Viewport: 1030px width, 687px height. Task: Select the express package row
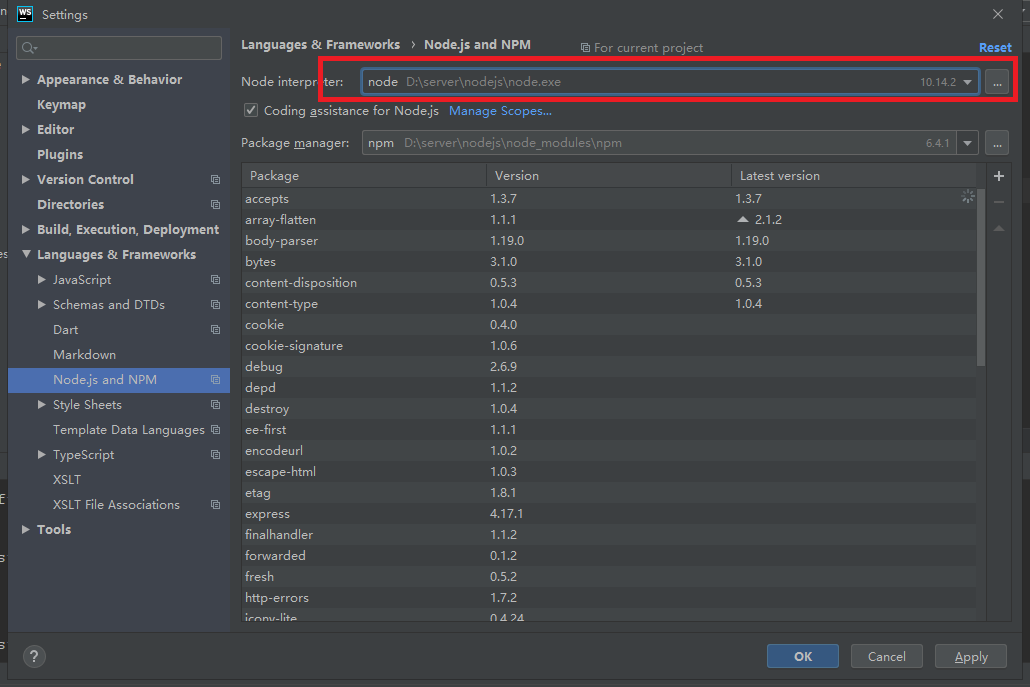point(608,514)
